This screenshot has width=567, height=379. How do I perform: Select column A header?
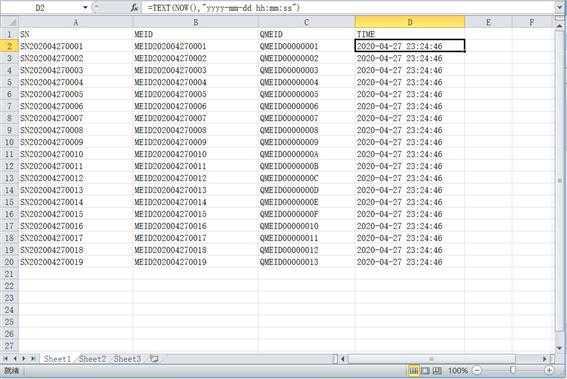76,22
